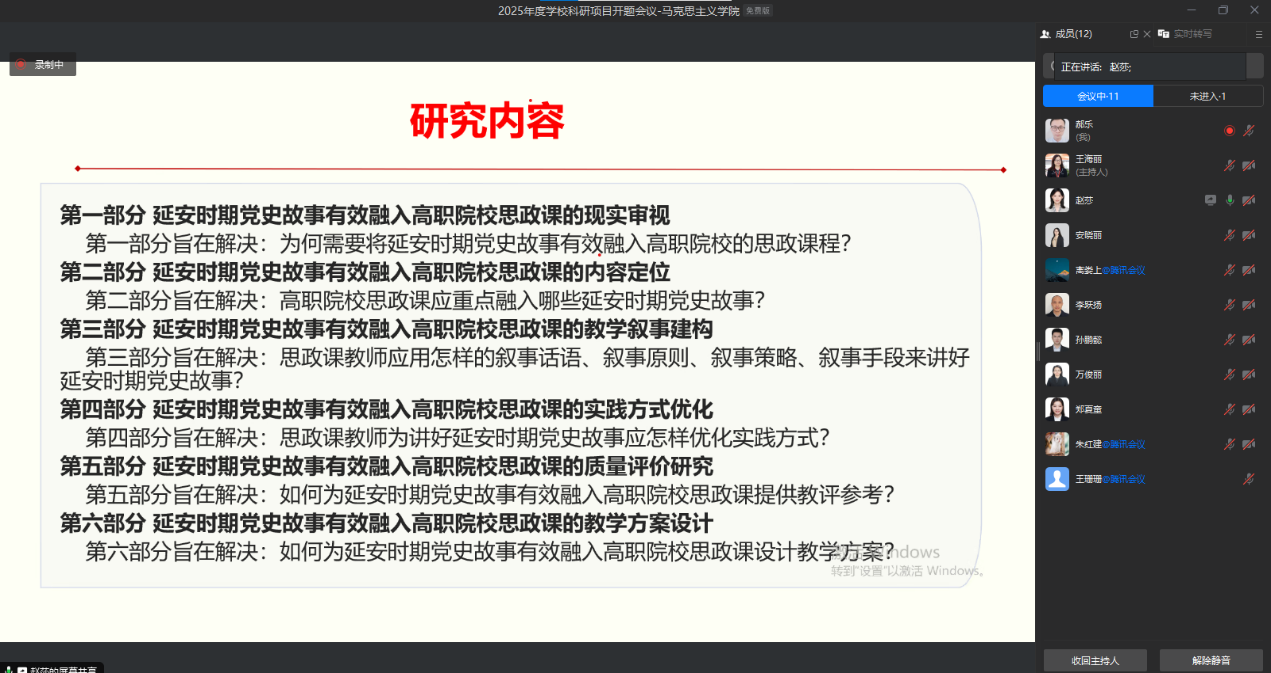Click the member search field
Image resolution: width=1271 pixels, height=673 pixels.
pos(1150,66)
